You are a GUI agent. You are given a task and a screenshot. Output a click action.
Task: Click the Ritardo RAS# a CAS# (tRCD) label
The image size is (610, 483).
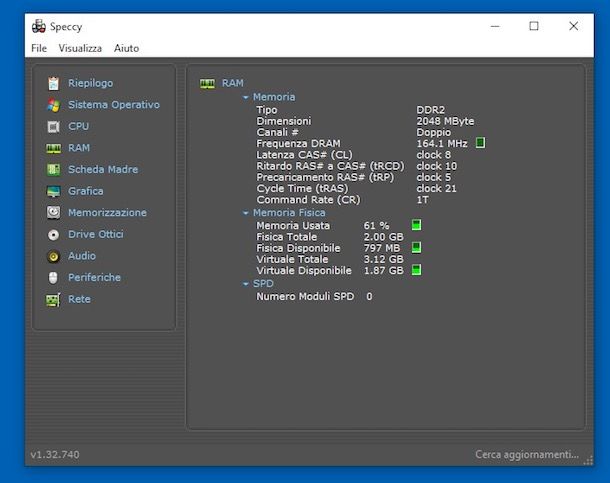(x=330, y=166)
